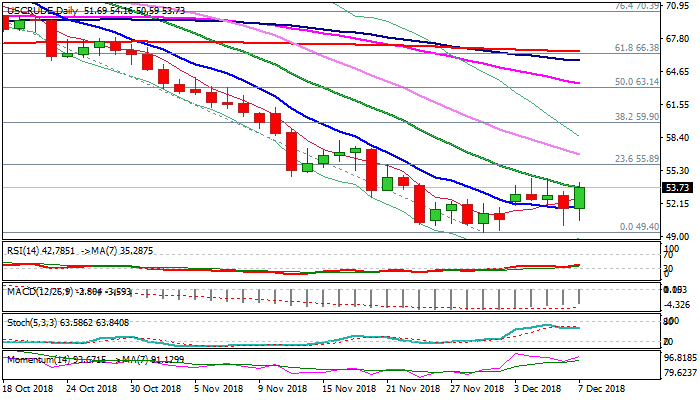Click the Stoch(5,3,3) indicator label
The image size is (700, 400).
coord(29,324)
